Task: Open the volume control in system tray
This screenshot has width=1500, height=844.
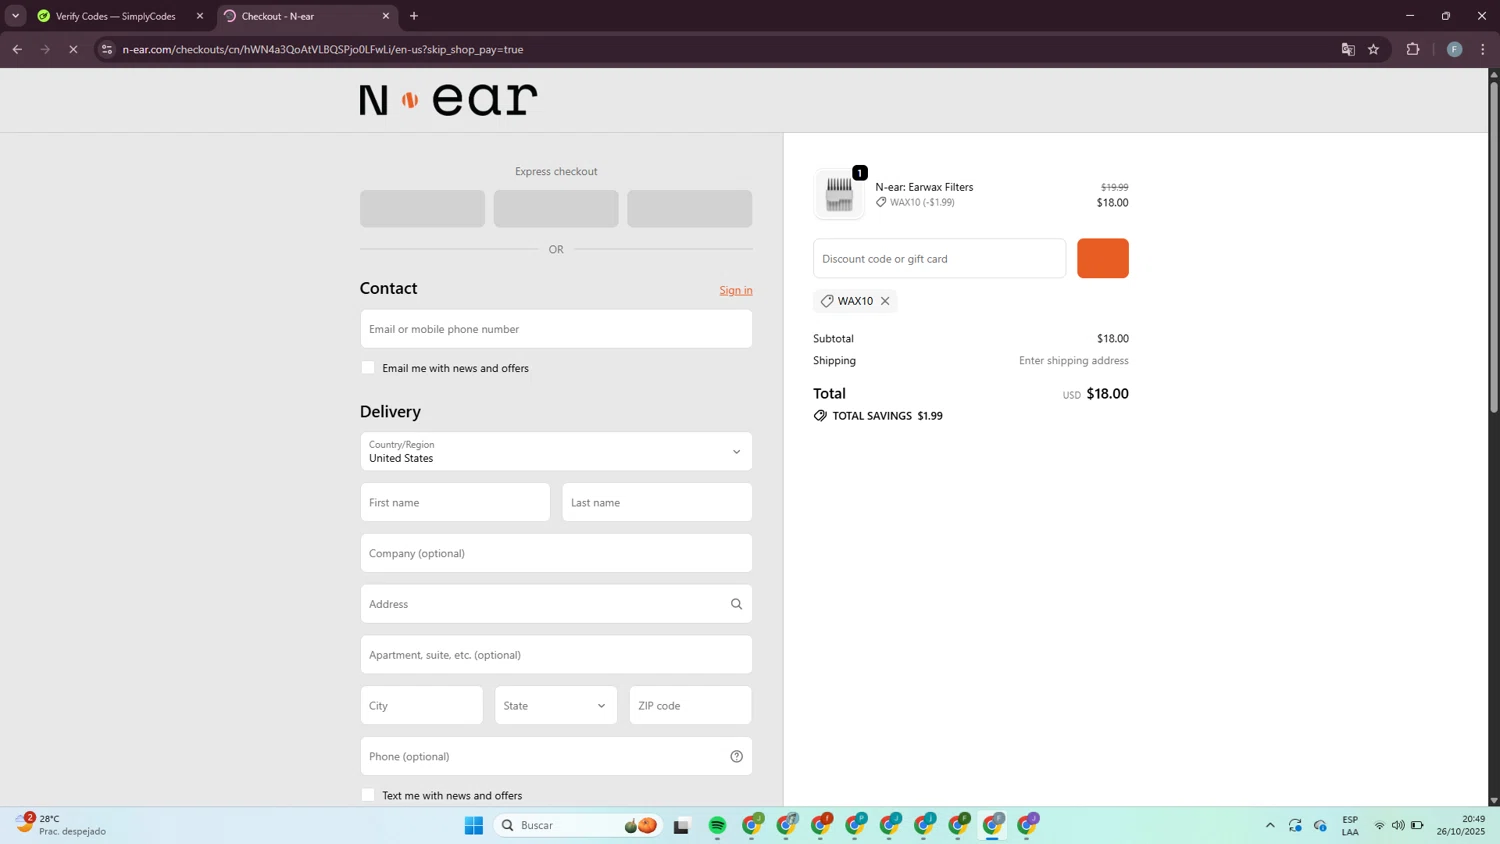Action: (x=1398, y=825)
